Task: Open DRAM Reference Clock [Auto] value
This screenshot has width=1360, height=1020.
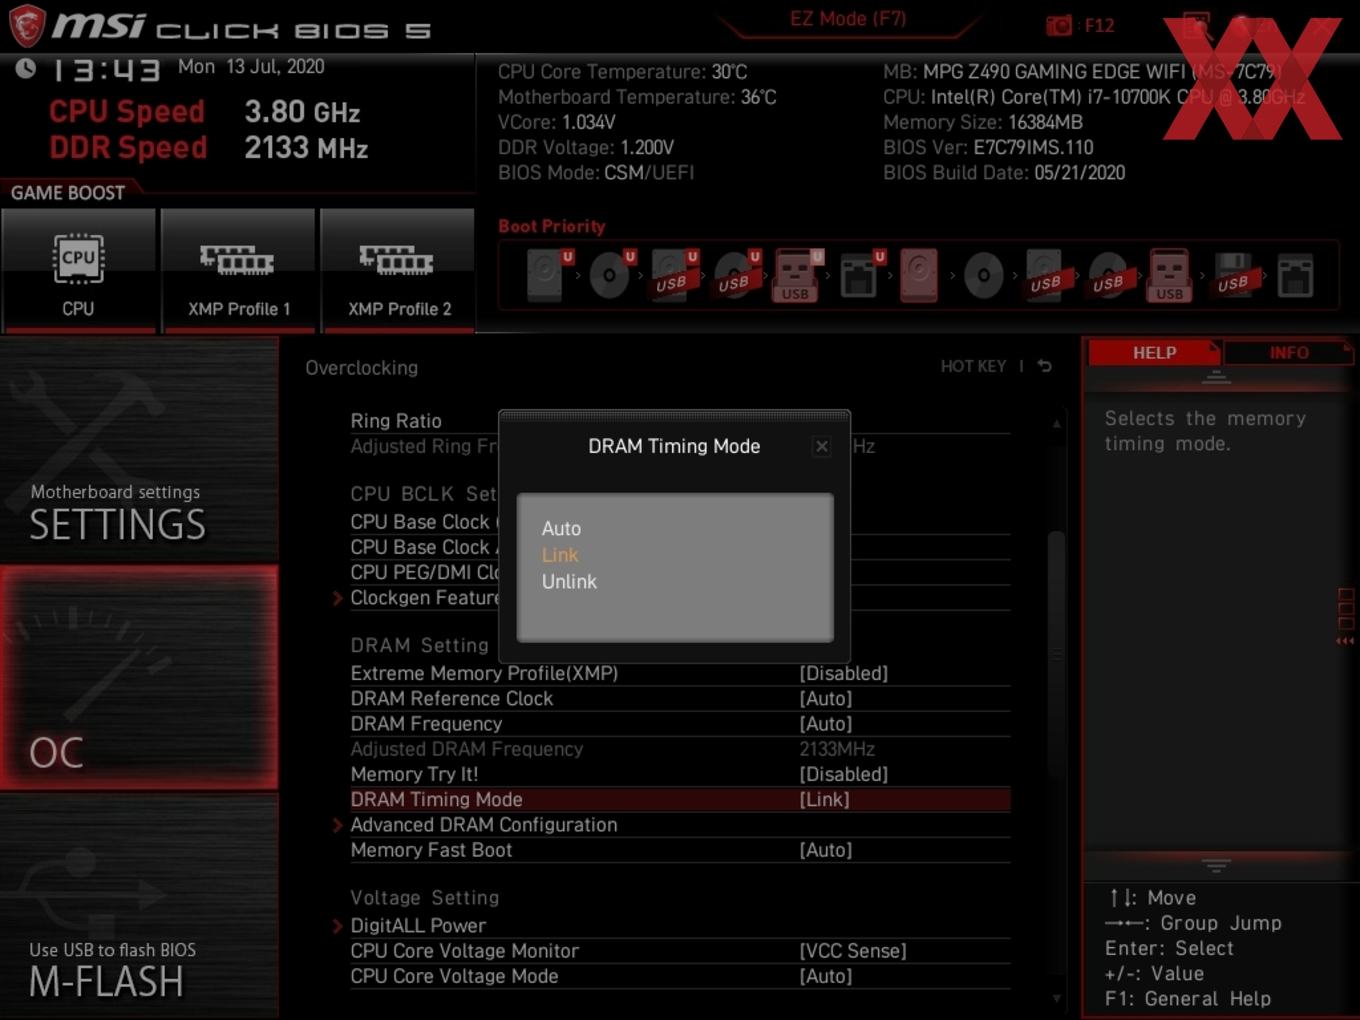Action: (x=826, y=698)
